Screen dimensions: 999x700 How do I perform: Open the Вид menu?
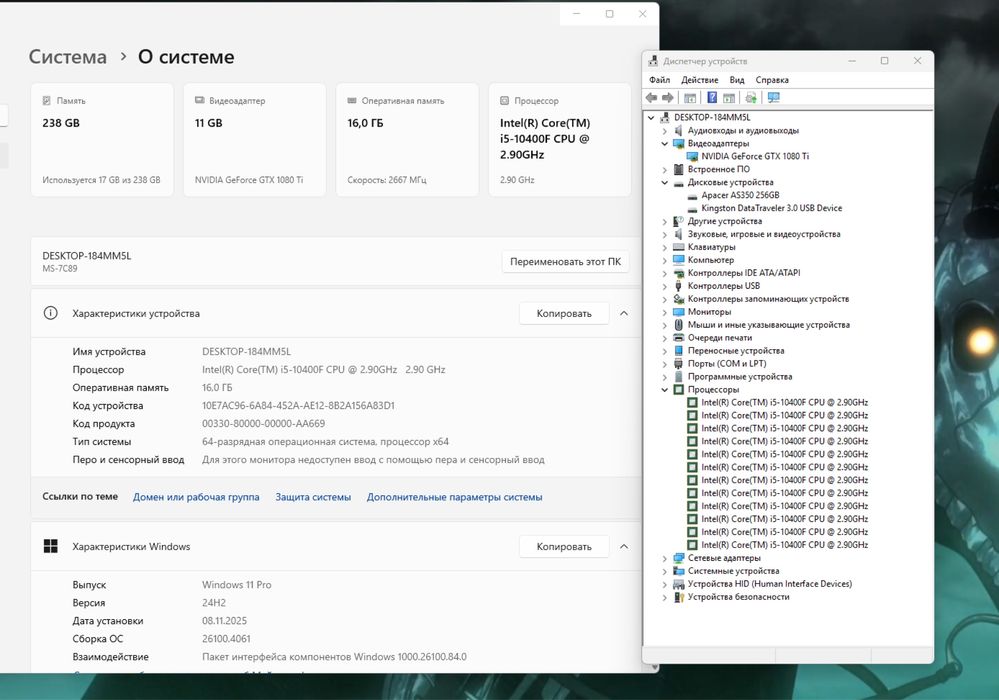(737, 80)
